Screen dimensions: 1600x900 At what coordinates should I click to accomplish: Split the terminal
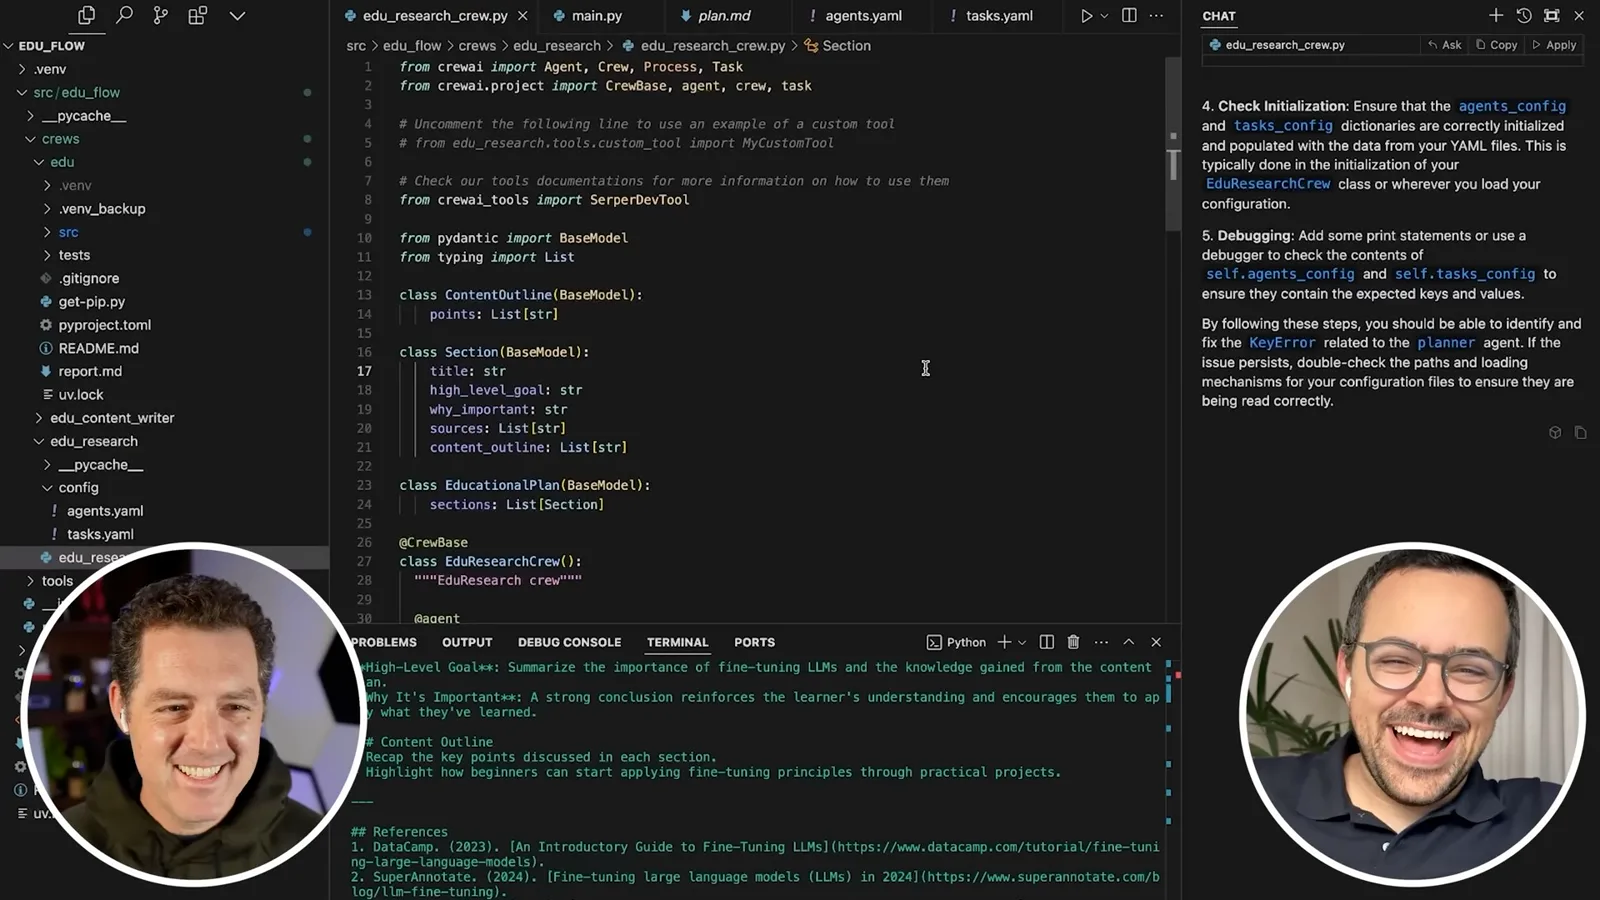(x=1046, y=642)
